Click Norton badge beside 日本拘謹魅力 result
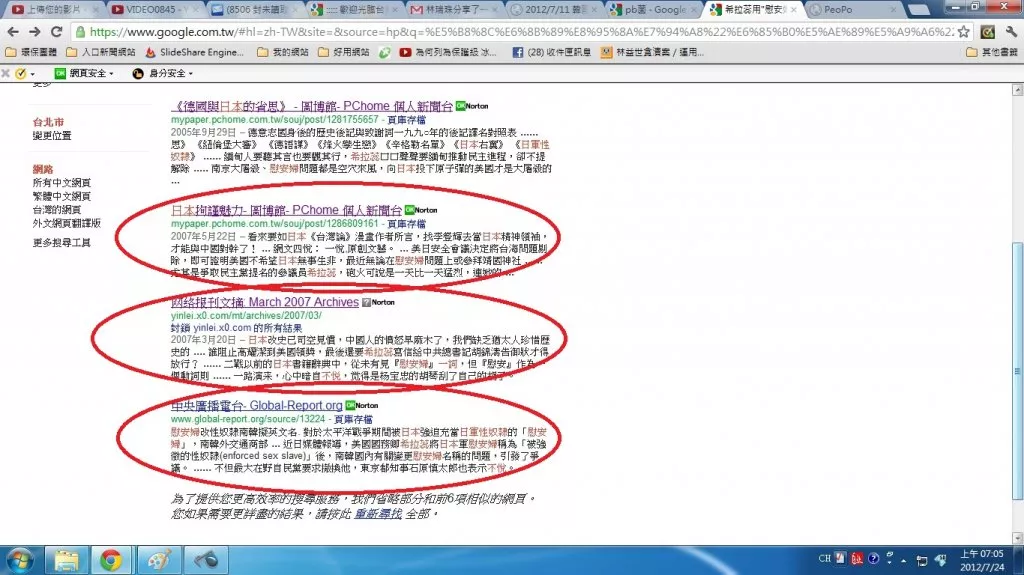The image size is (1024, 575). (421, 210)
